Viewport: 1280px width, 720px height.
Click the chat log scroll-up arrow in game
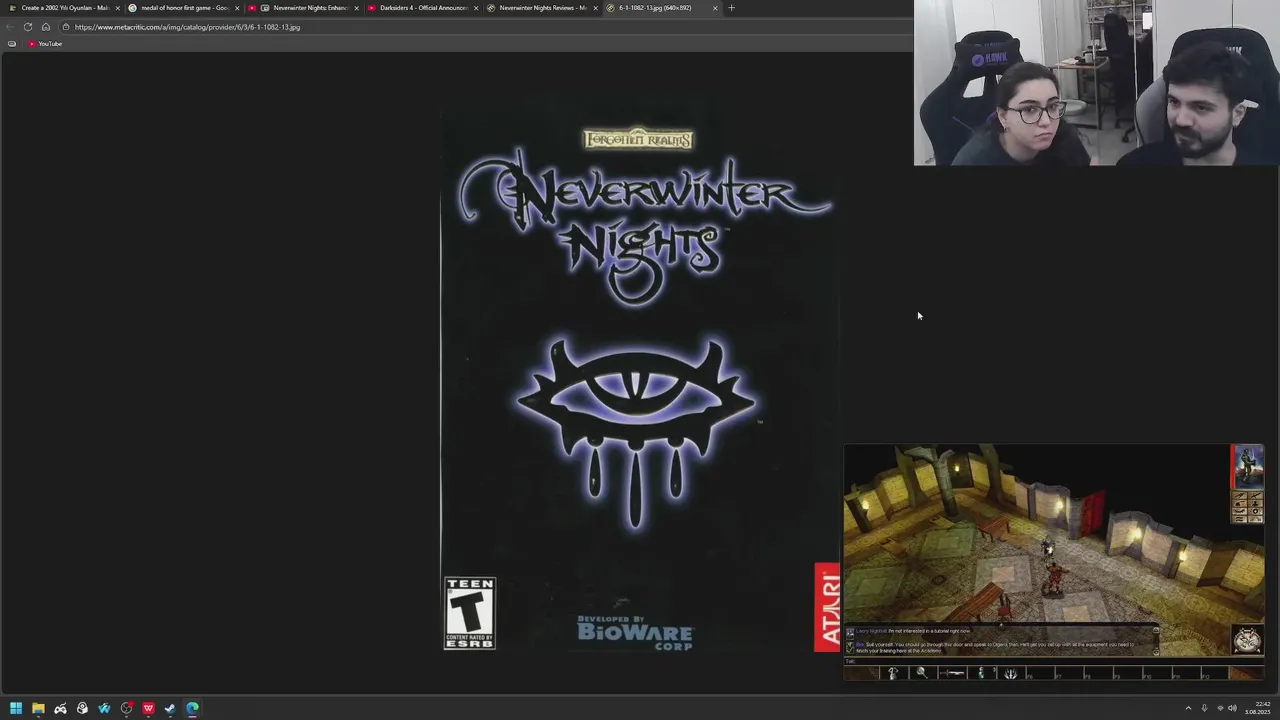[1156, 630]
